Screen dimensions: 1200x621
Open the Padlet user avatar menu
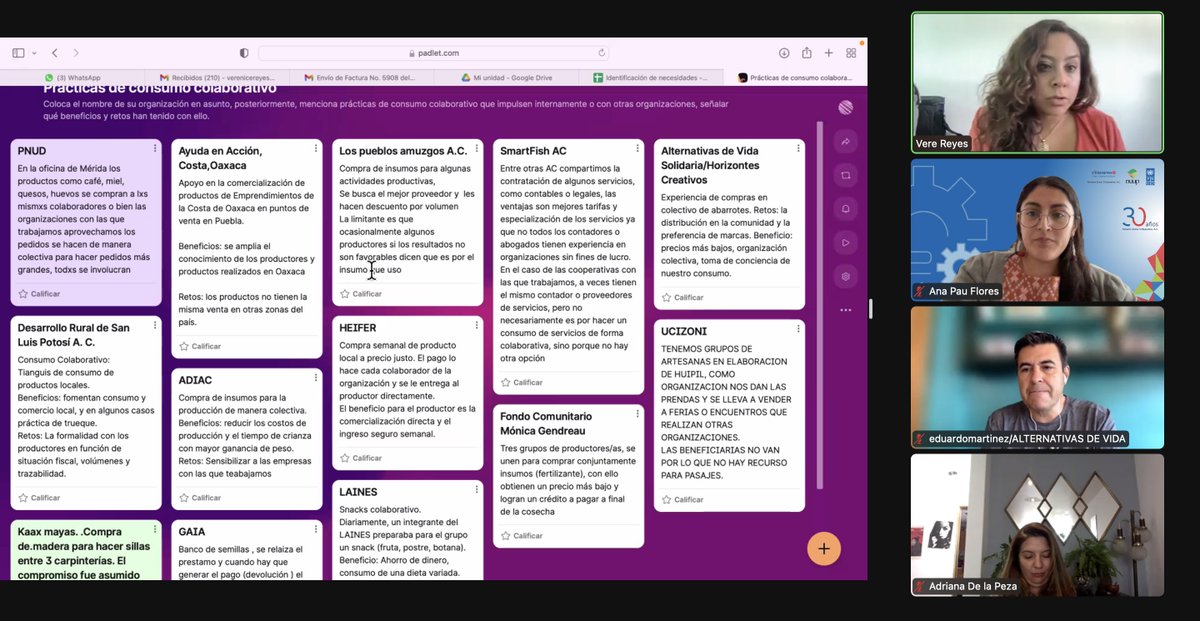coord(846,108)
